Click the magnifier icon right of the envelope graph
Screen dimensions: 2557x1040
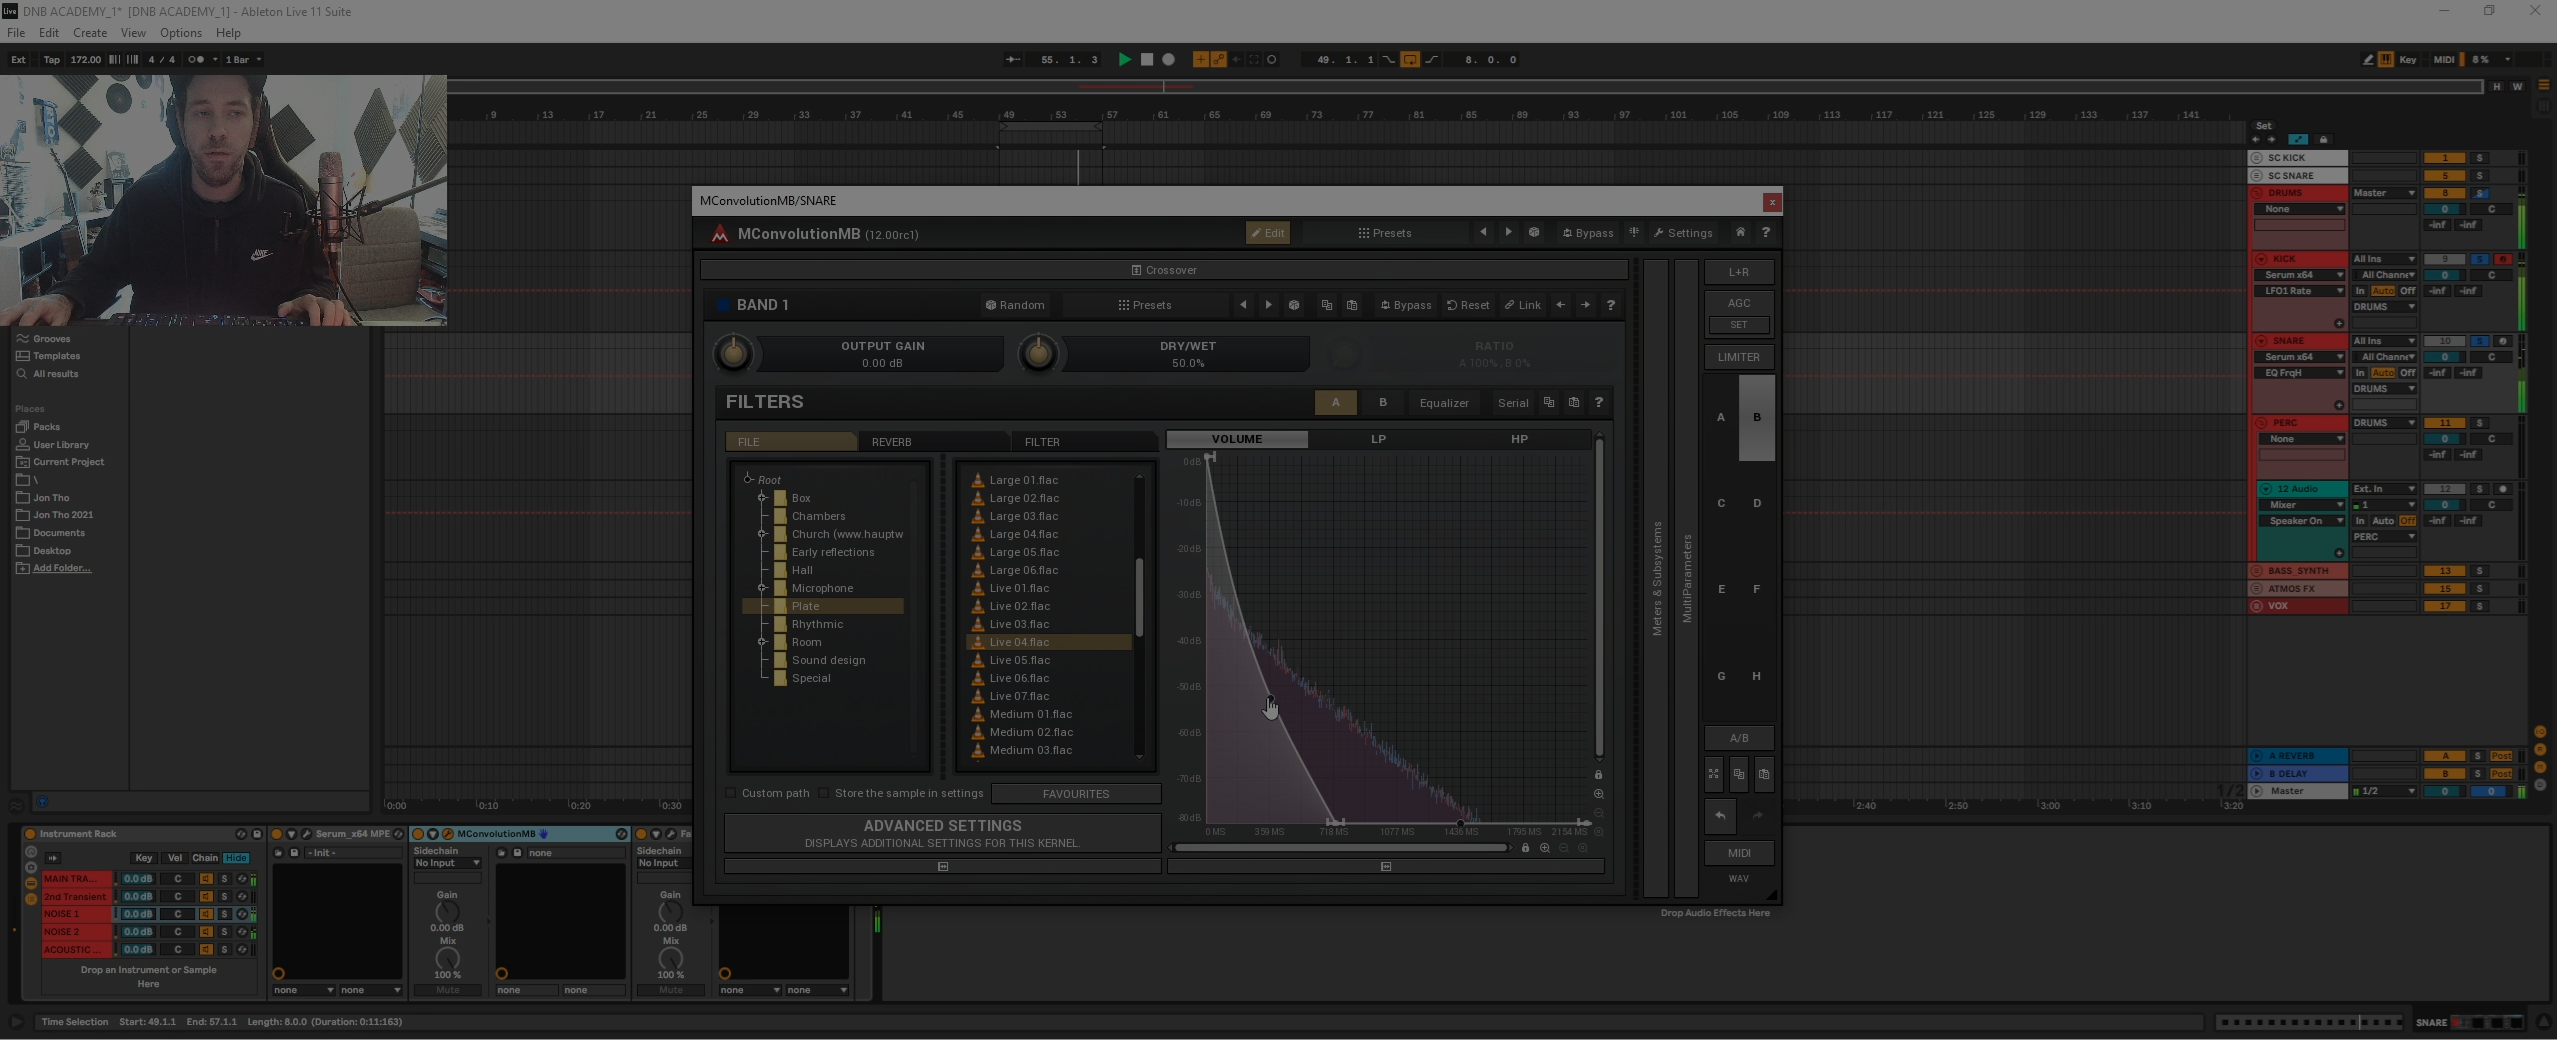coord(1598,794)
